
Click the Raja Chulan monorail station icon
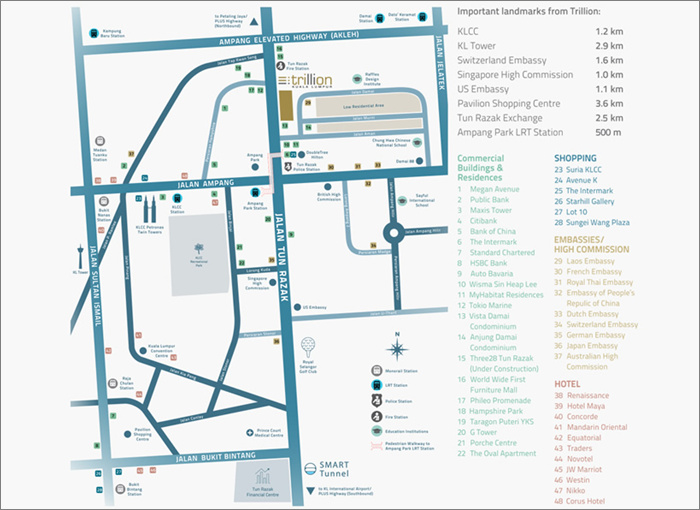[113, 383]
